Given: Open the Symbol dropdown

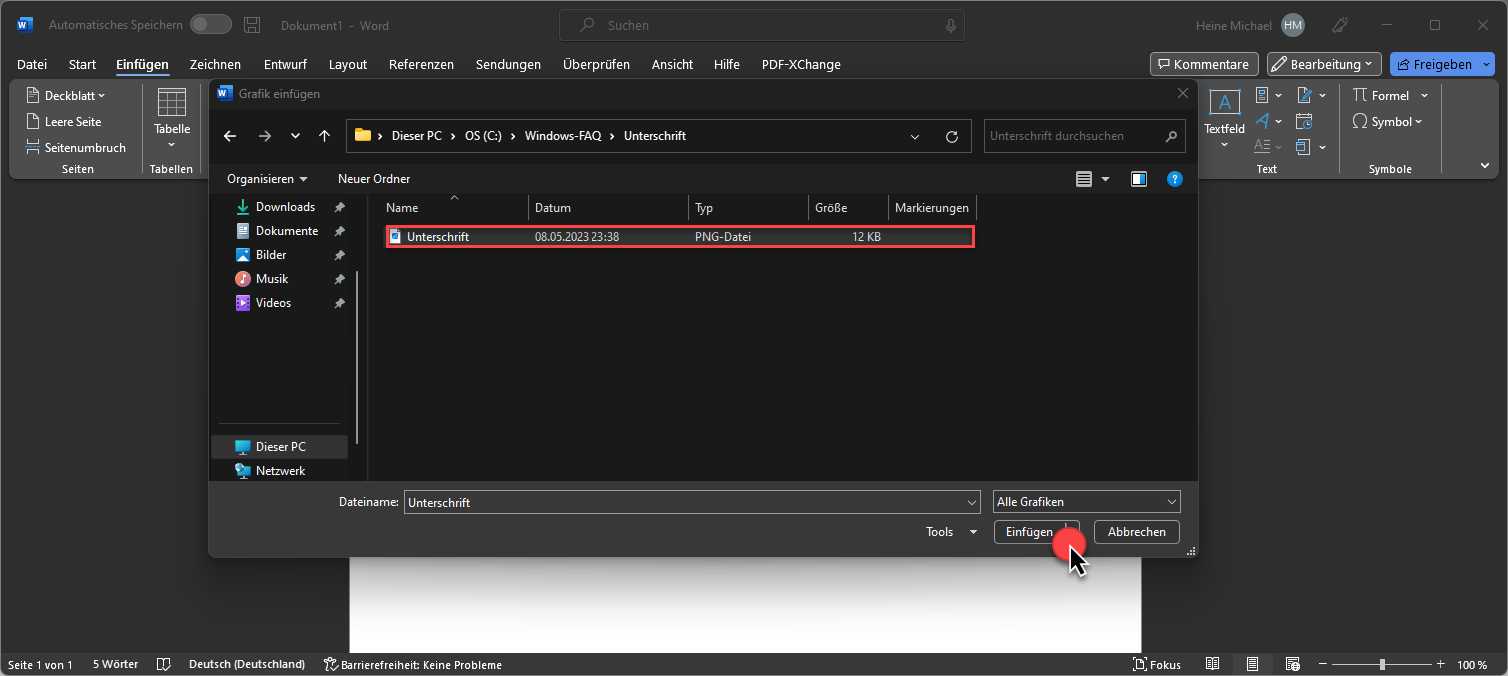Looking at the screenshot, I should [1388, 121].
